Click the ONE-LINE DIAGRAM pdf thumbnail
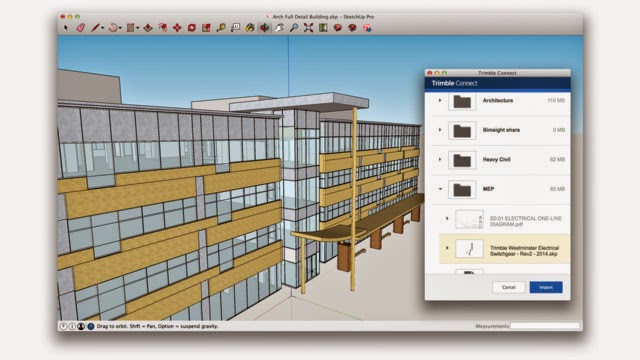This screenshot has height=360, width=640. 469,219
